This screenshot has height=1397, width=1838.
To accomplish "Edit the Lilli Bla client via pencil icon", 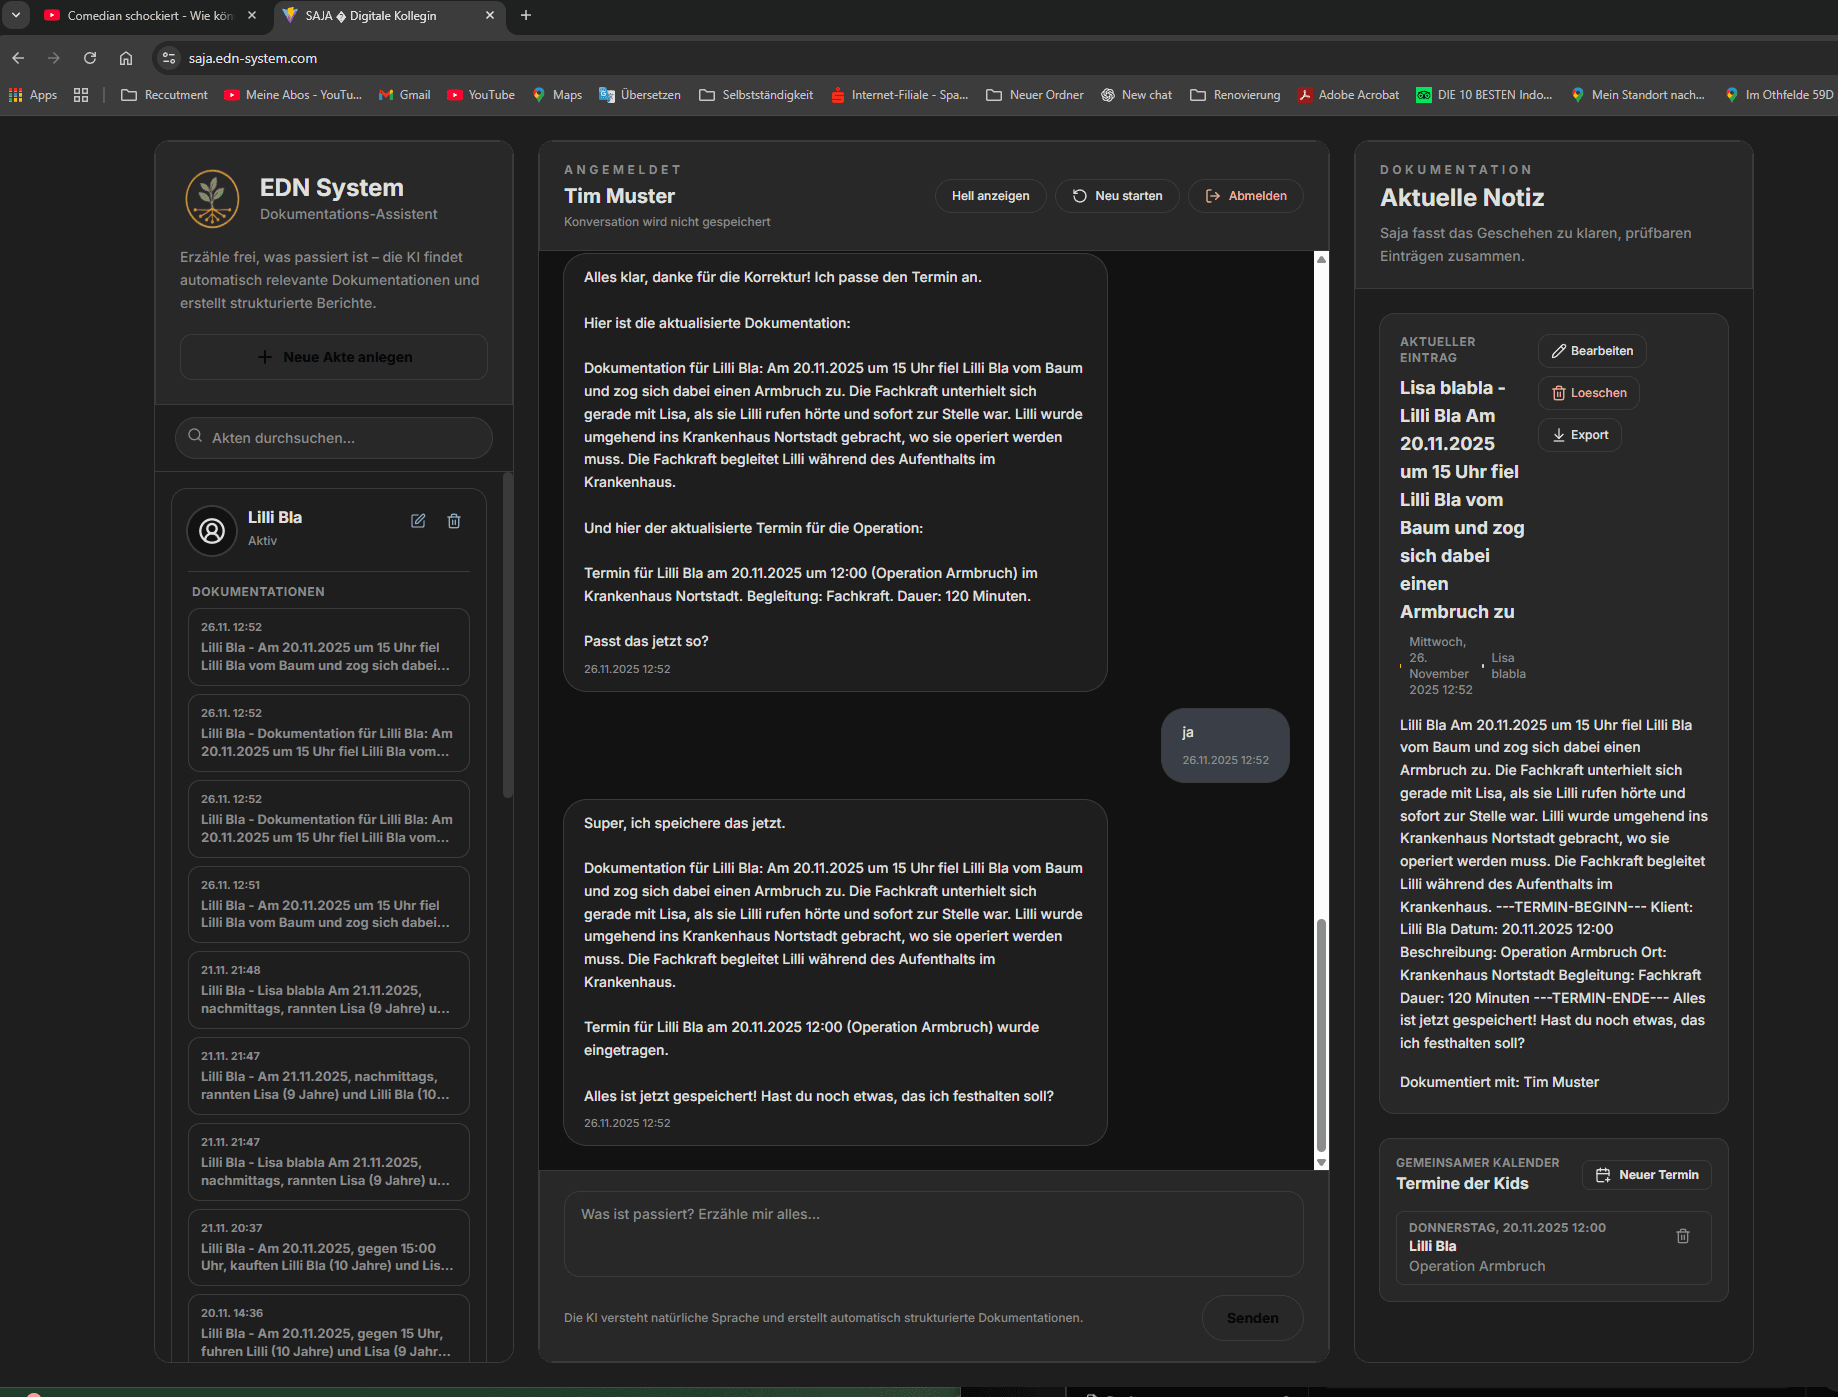I will pos(418,521).
